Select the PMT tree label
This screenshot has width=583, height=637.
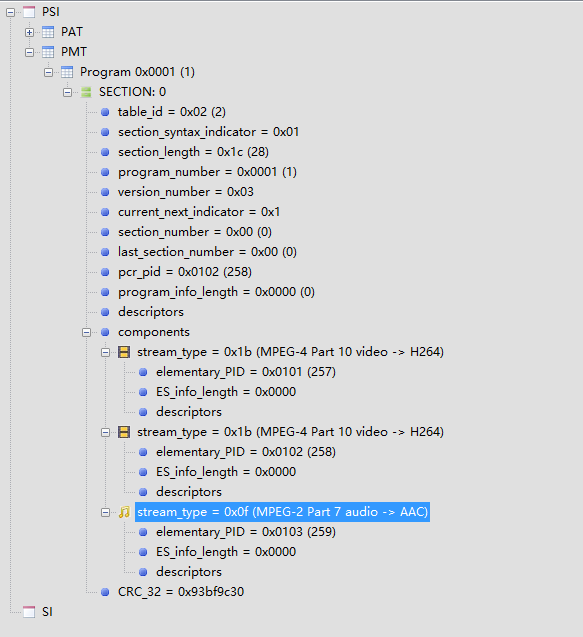coord(74,52)
